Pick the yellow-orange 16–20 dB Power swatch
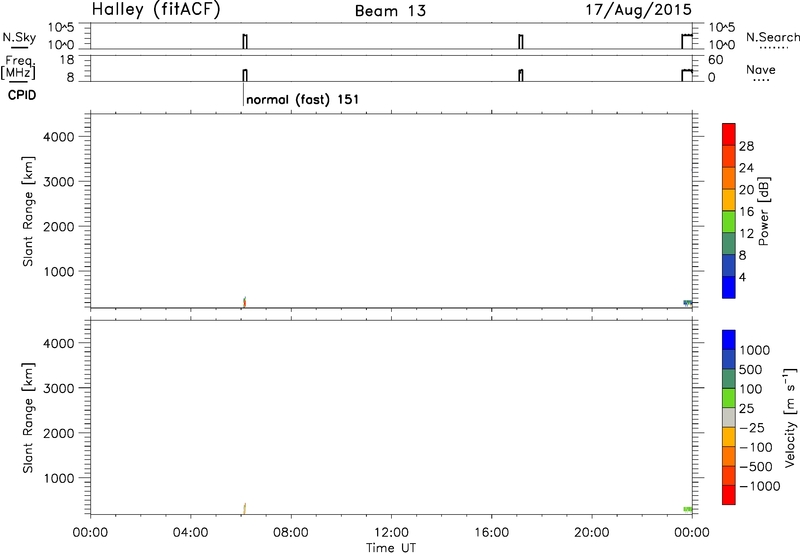800x554 pixels. [x=729, y=199]
